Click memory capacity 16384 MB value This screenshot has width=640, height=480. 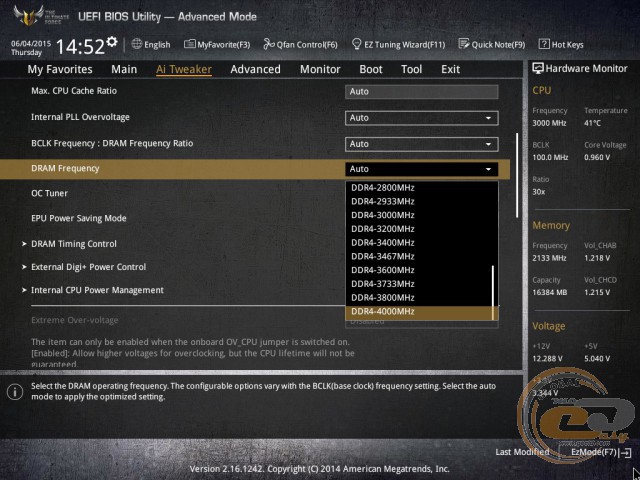(x=549, y=292)
